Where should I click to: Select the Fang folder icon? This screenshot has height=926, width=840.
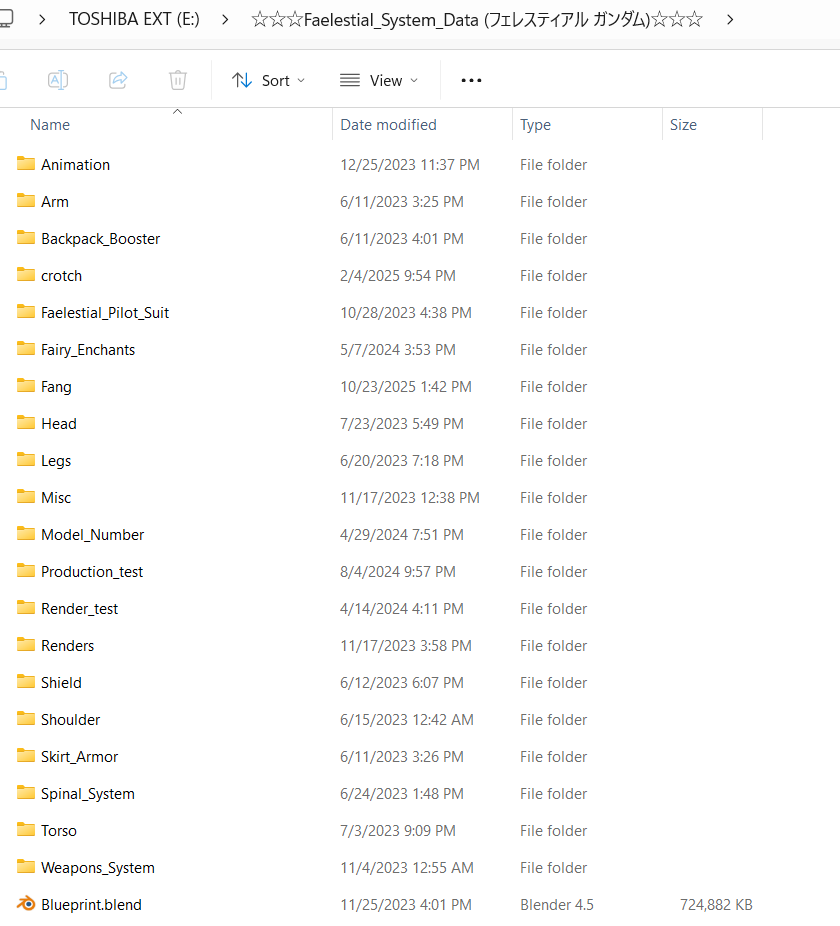coord(25,386)
